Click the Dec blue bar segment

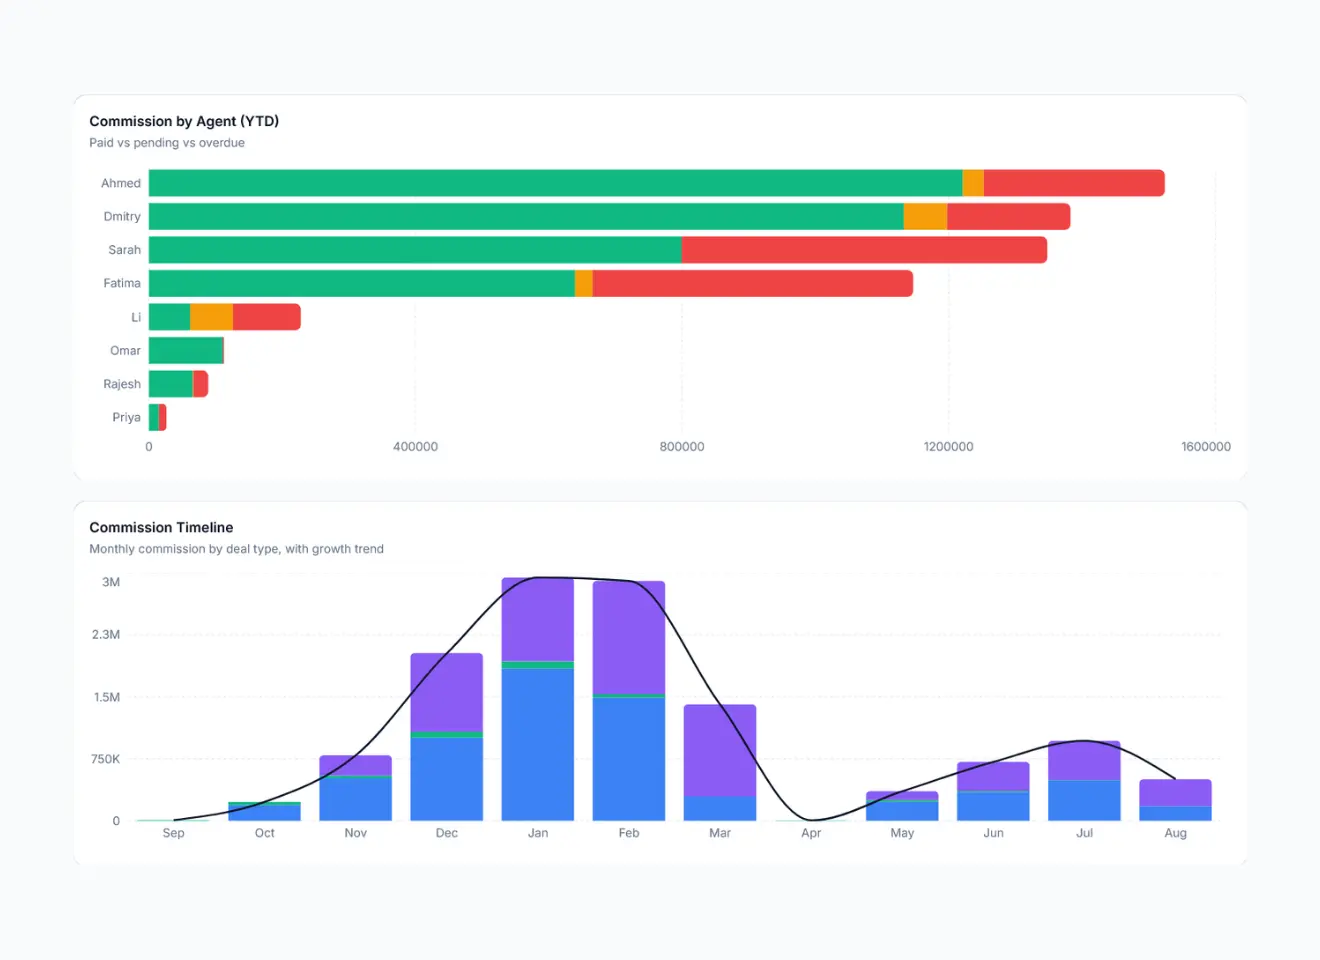[446, 779]
